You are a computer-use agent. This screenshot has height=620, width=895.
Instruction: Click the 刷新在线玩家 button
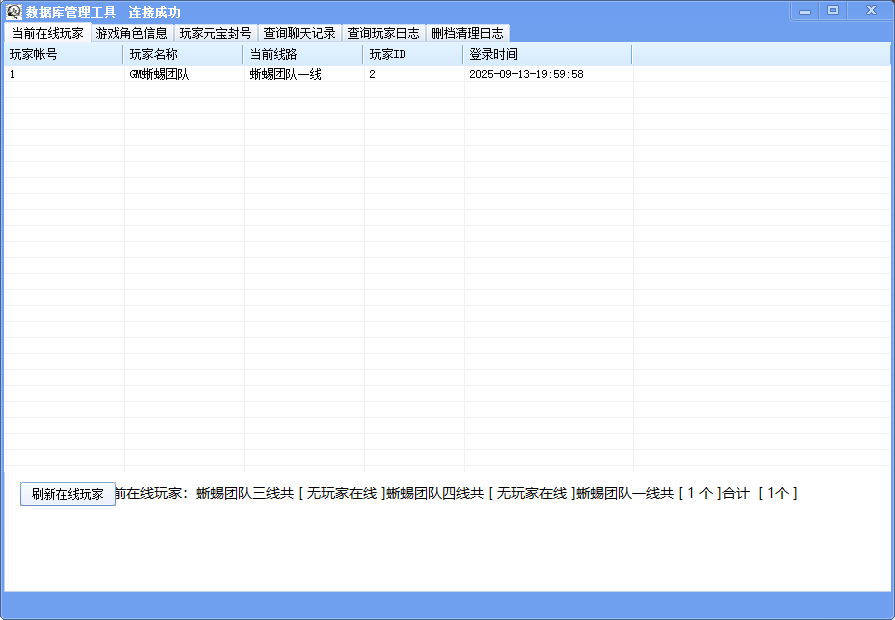point(67,494)
